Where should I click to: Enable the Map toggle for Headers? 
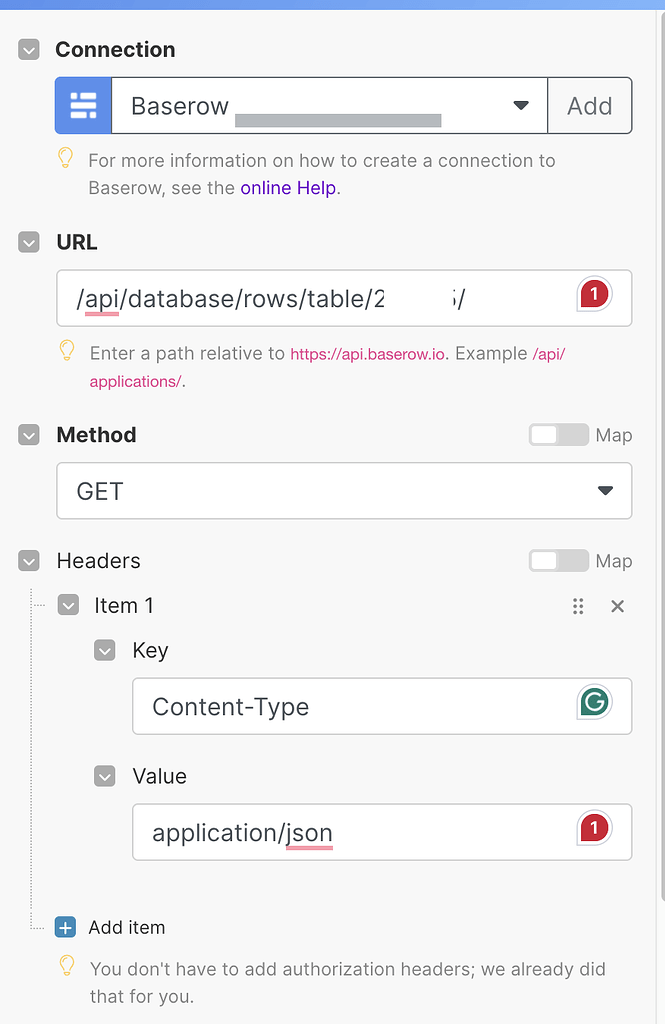point(558,561)
